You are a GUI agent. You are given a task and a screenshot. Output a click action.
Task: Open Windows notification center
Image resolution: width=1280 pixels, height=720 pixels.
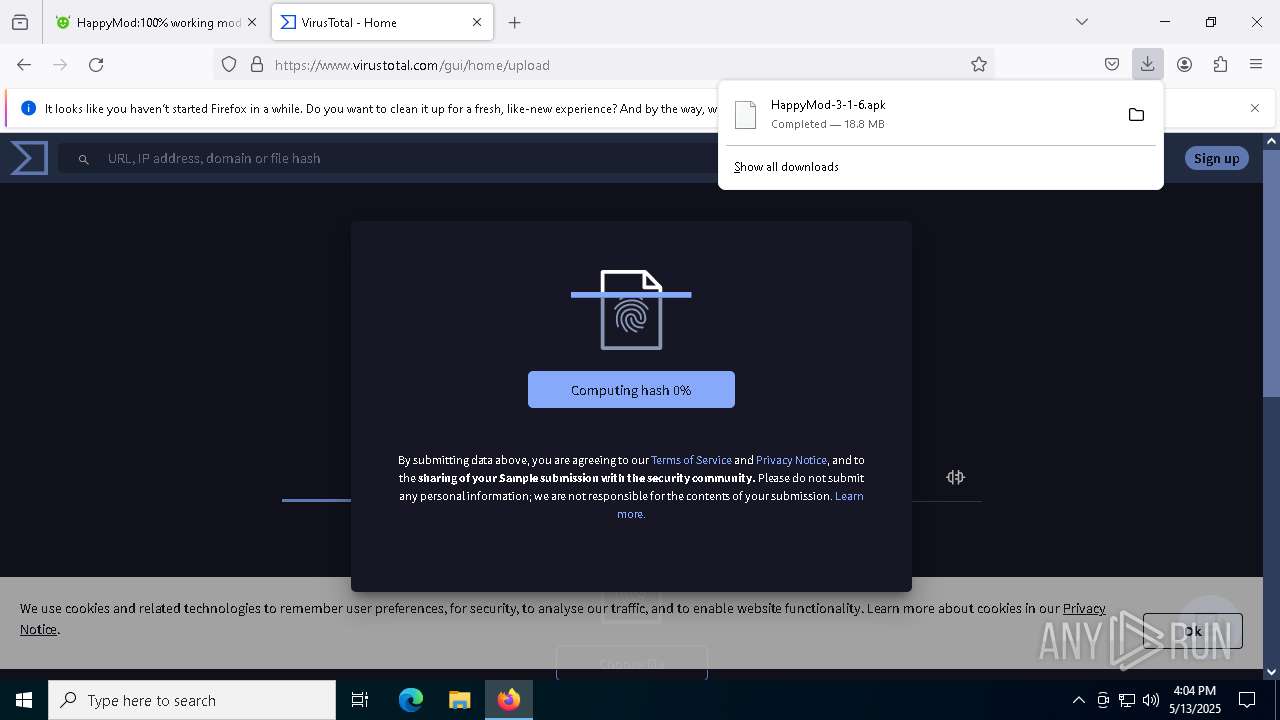pos(1247,700)
